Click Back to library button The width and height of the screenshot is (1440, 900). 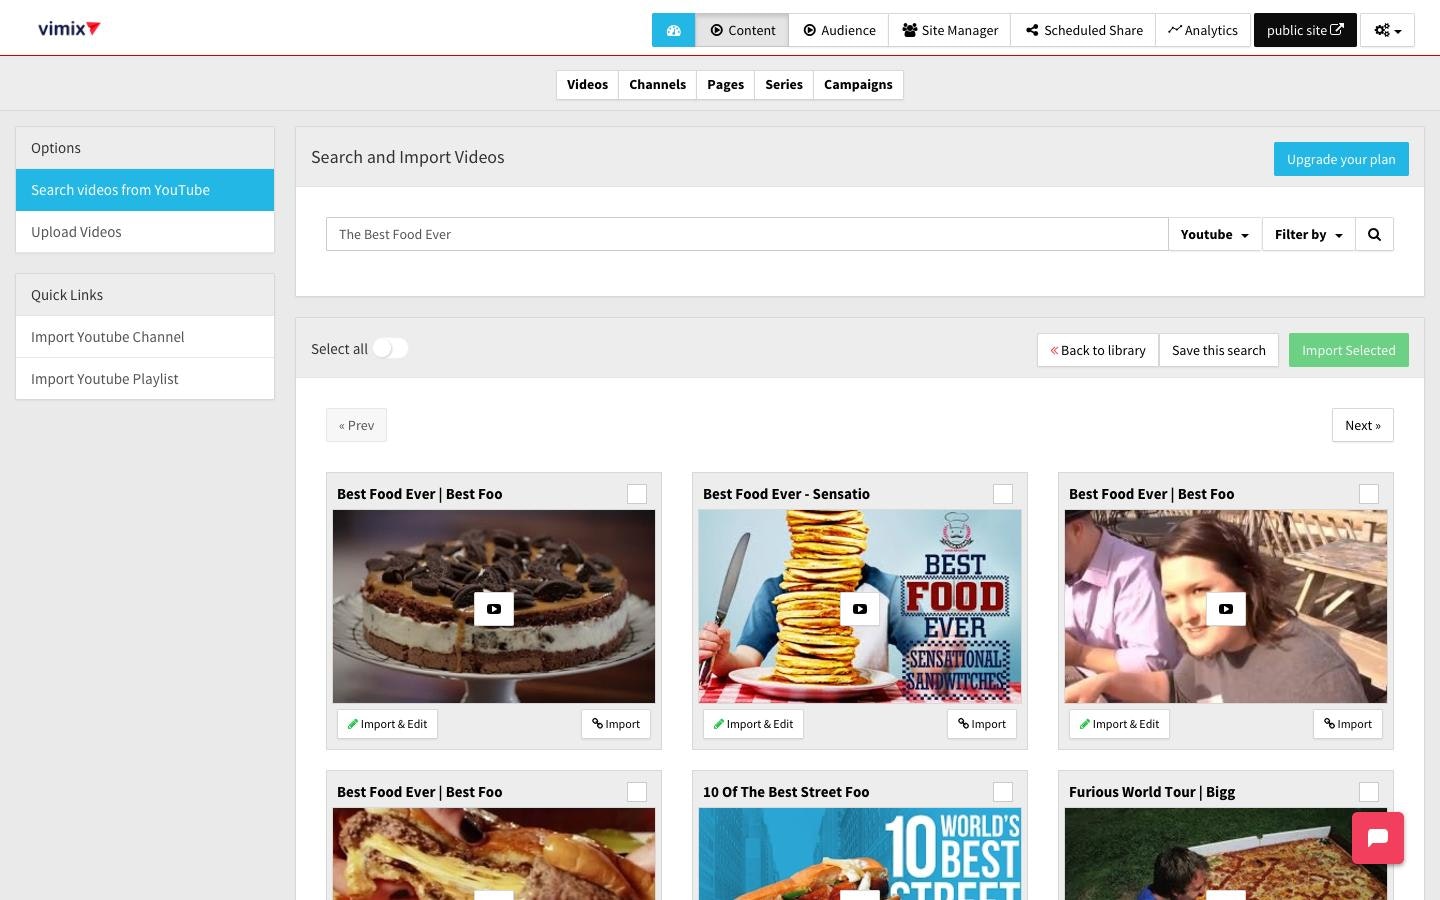[1098, 350]
